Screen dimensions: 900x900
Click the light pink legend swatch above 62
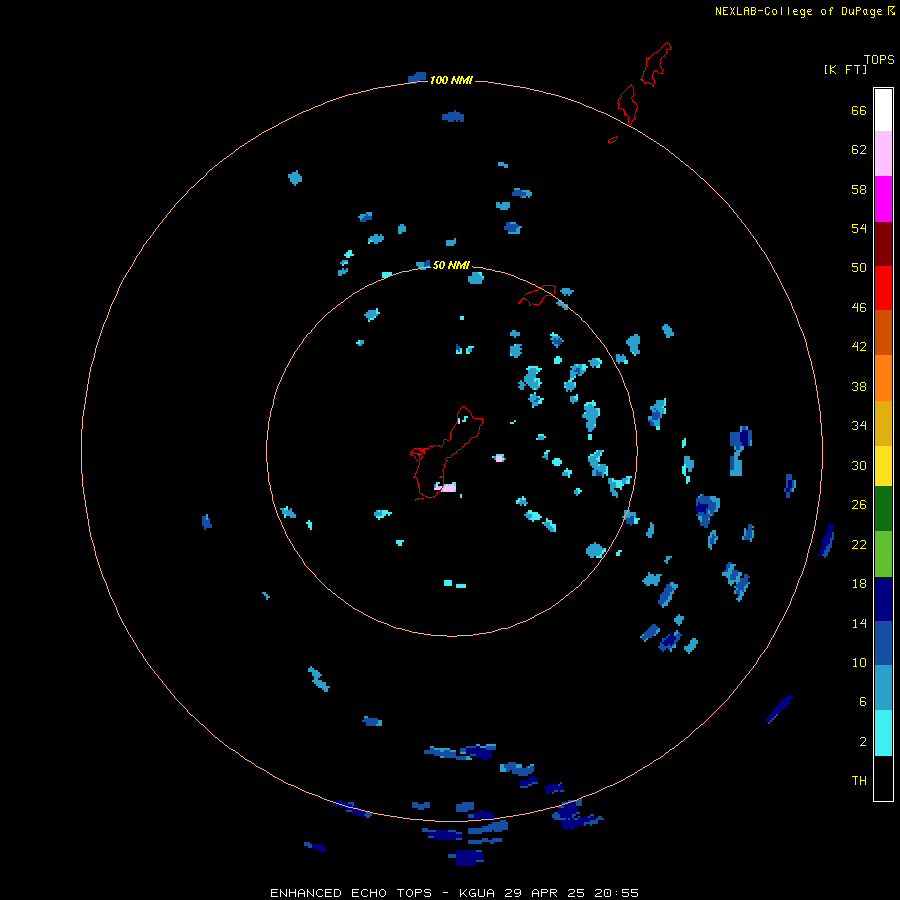(x=883, y=154)
